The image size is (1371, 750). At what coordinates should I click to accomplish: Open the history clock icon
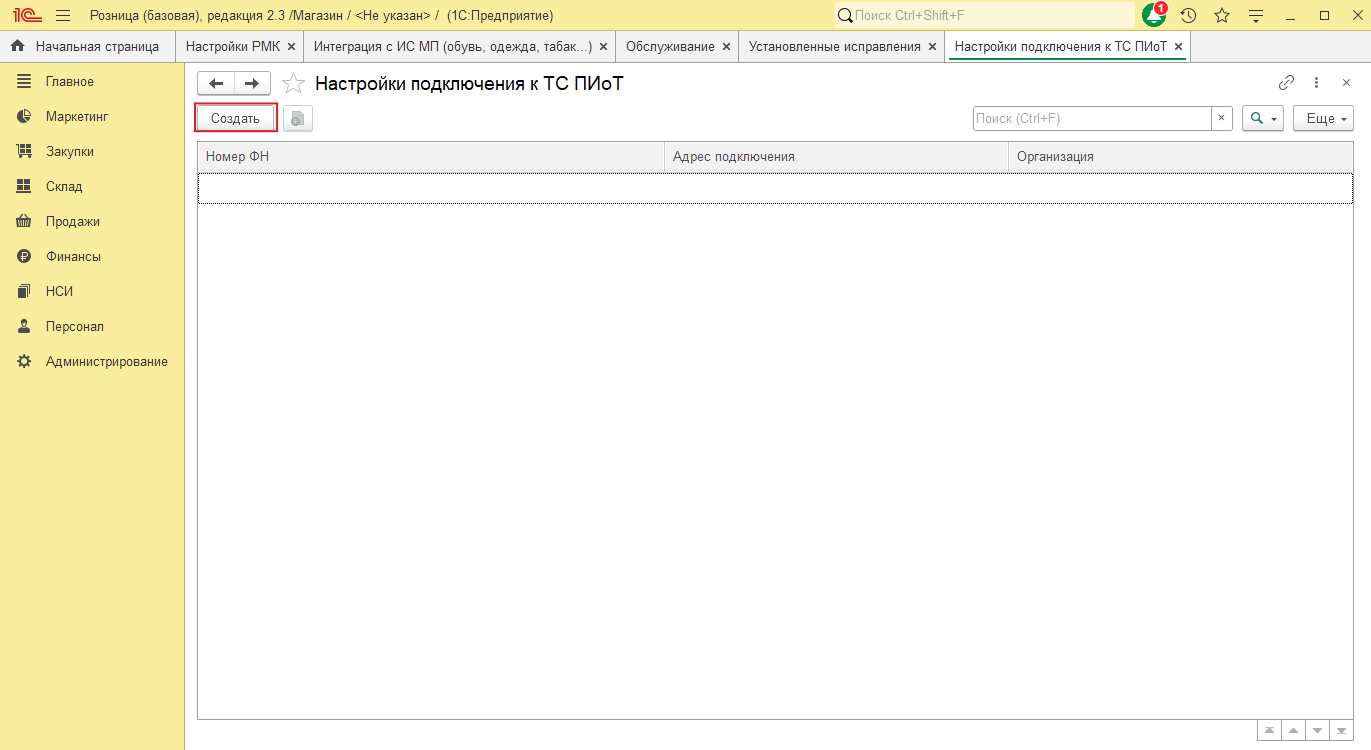coord(1188,15)
